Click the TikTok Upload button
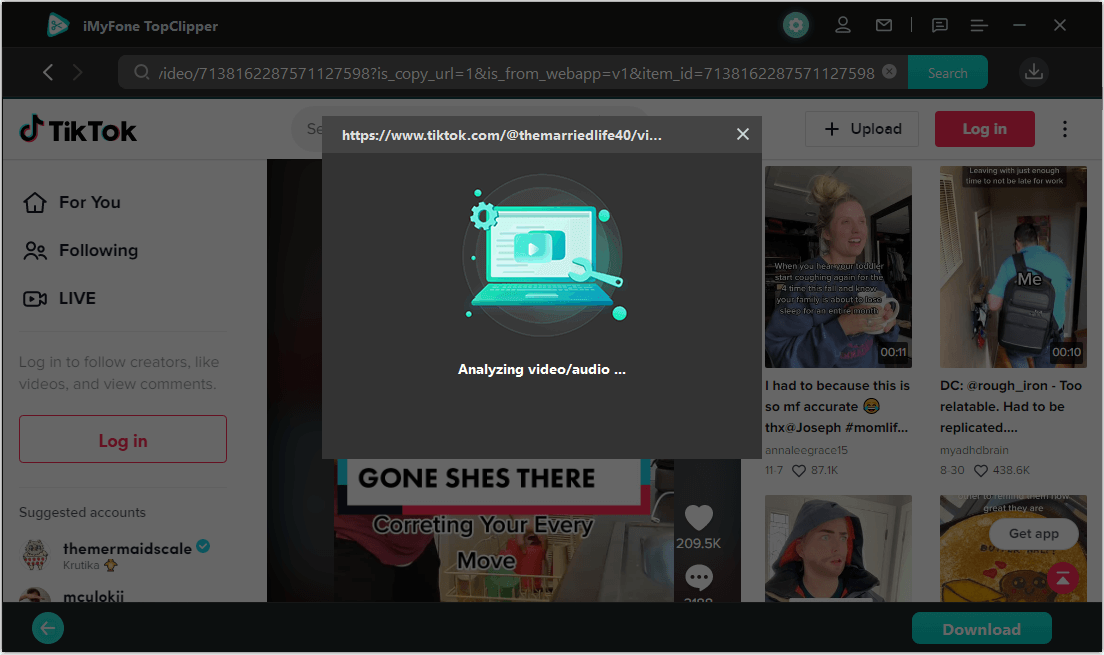Viewport: 1104px width, 655px height. pos(862,129)
